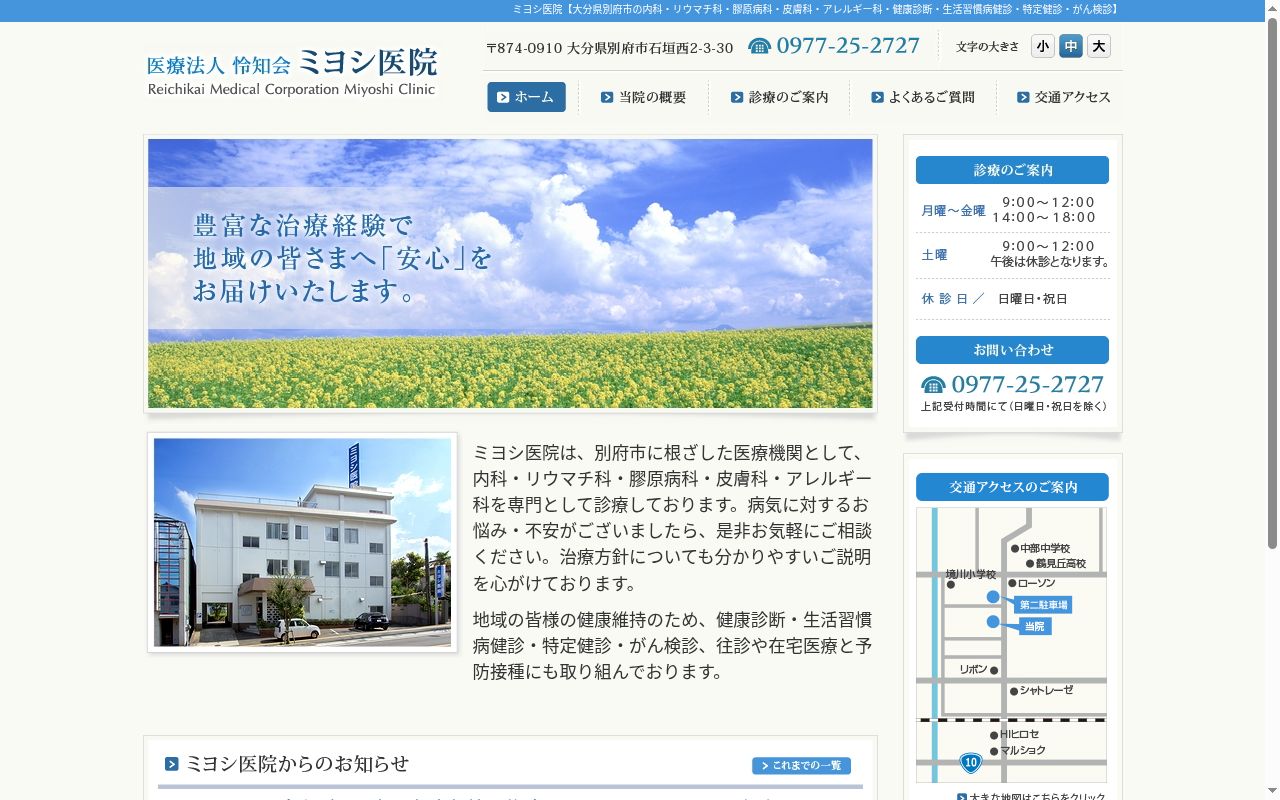Open 交通アクセス navigation item
Image resolution: width=1280 pixels, height=800 pixels.
[x=1064, y=97]
